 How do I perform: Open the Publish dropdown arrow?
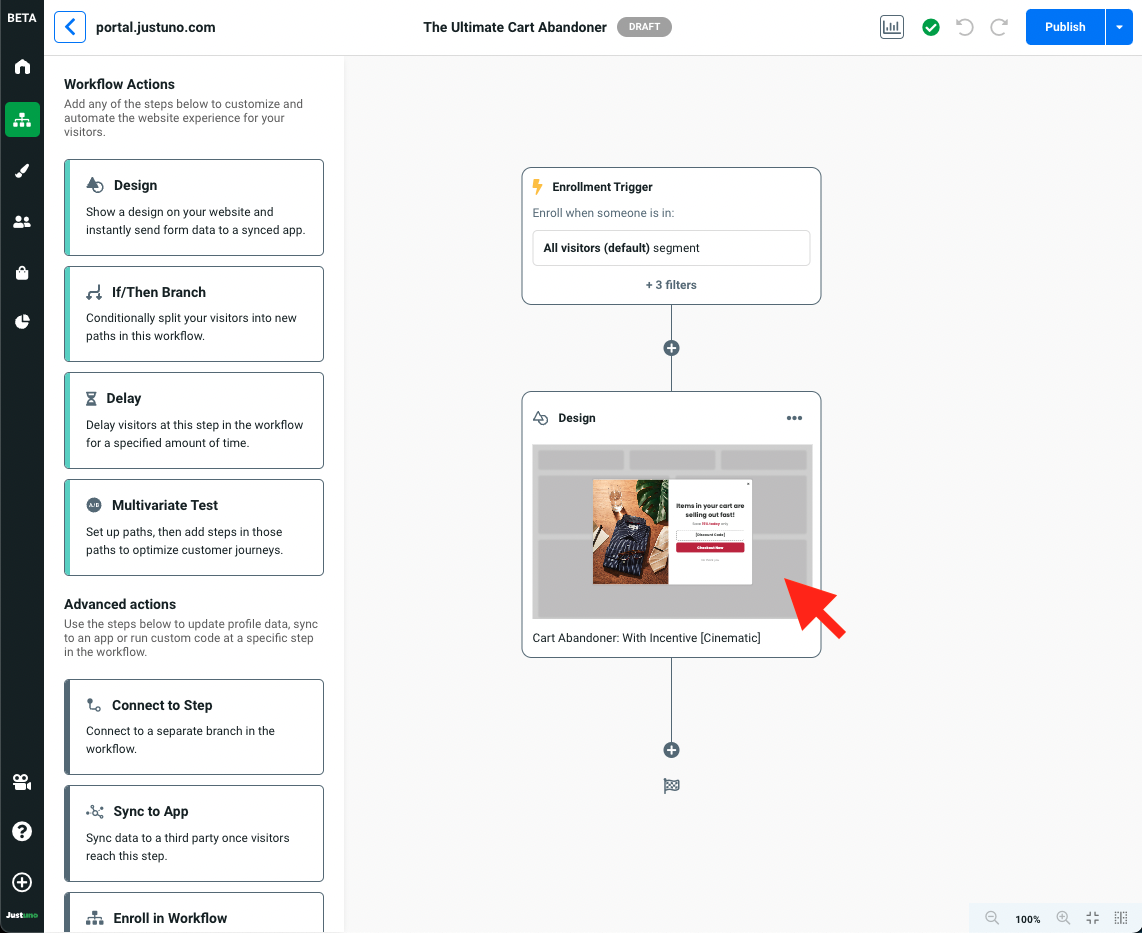click(x=1119, y=28)
